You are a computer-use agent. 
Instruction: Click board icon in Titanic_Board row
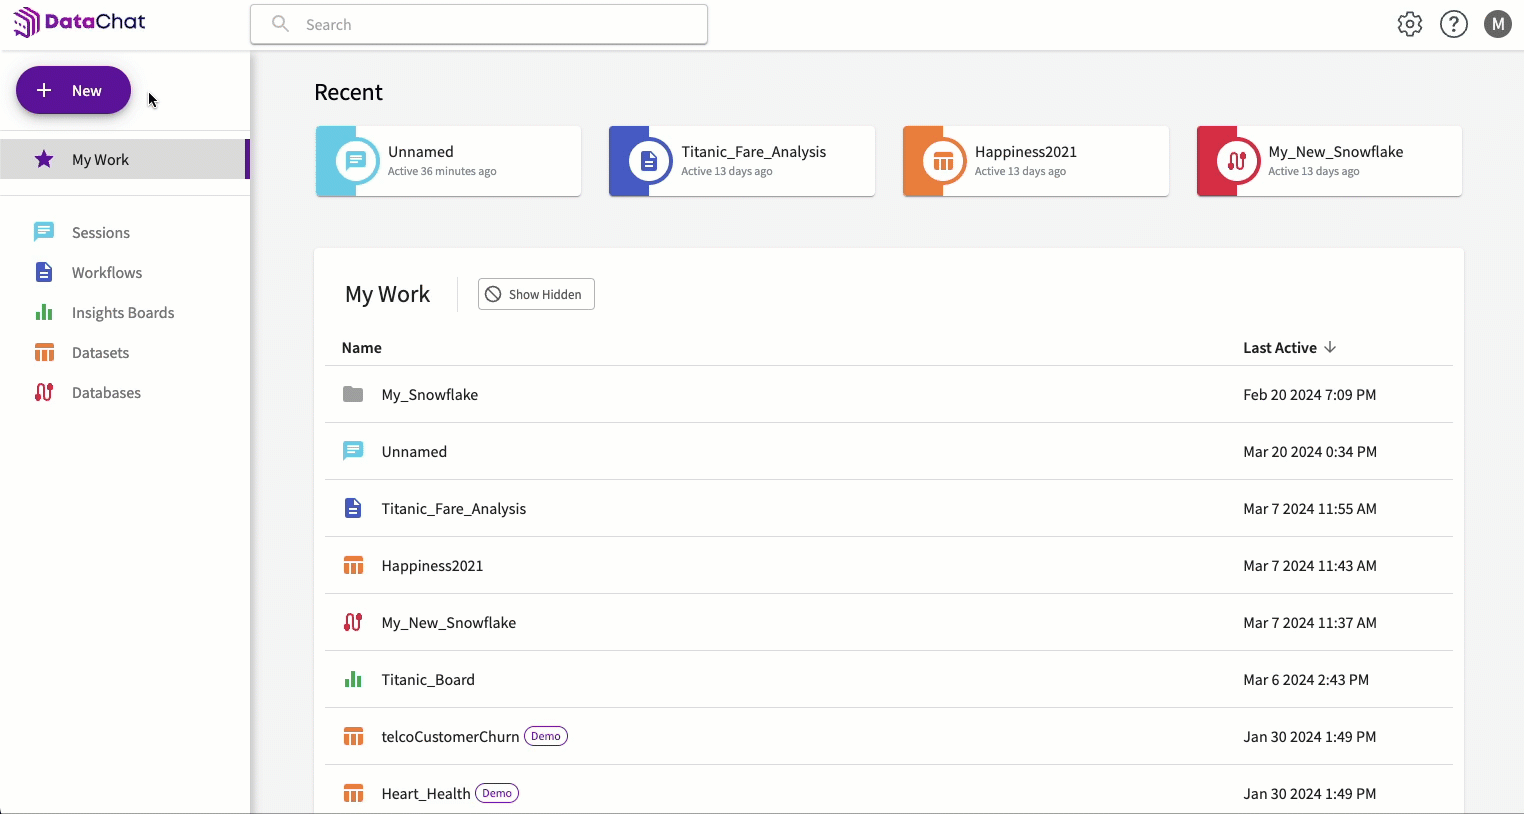pos(353,679)
